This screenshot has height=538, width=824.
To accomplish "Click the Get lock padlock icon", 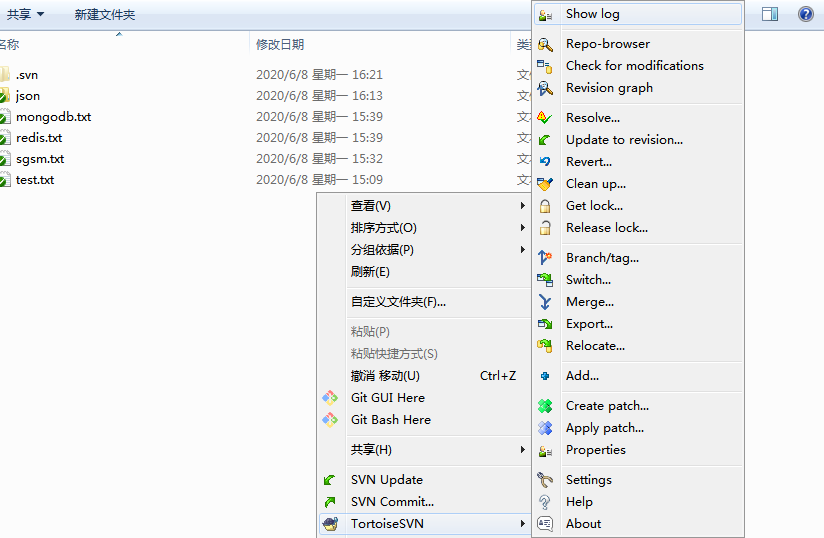I will [545, 206].
